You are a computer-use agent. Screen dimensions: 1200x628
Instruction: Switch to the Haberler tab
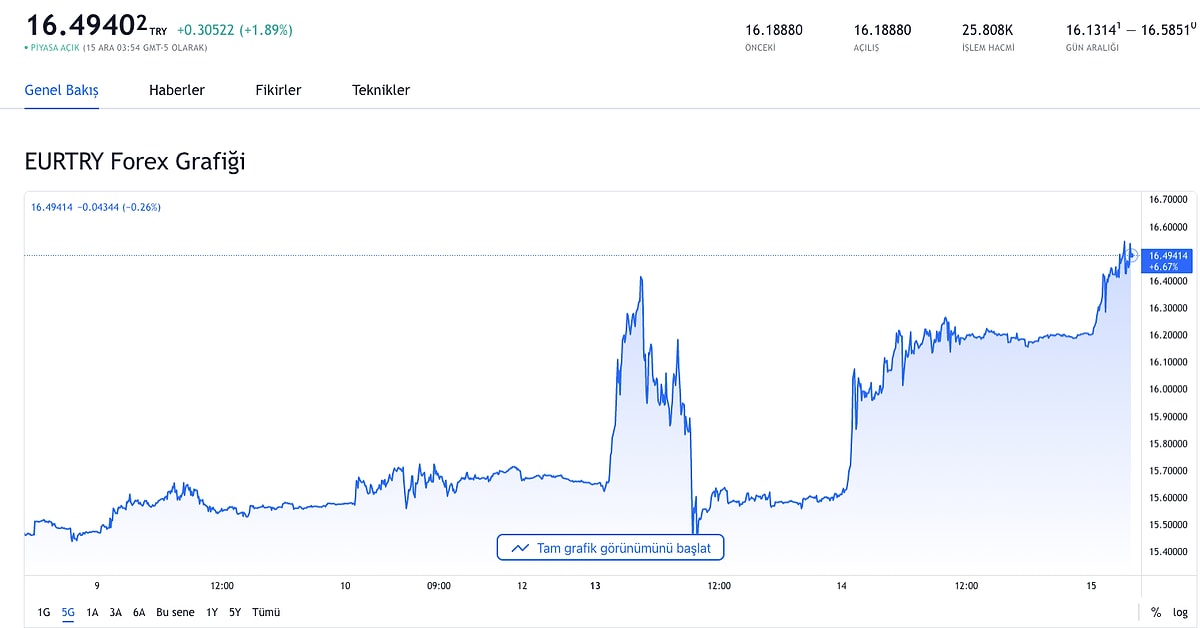177,90
